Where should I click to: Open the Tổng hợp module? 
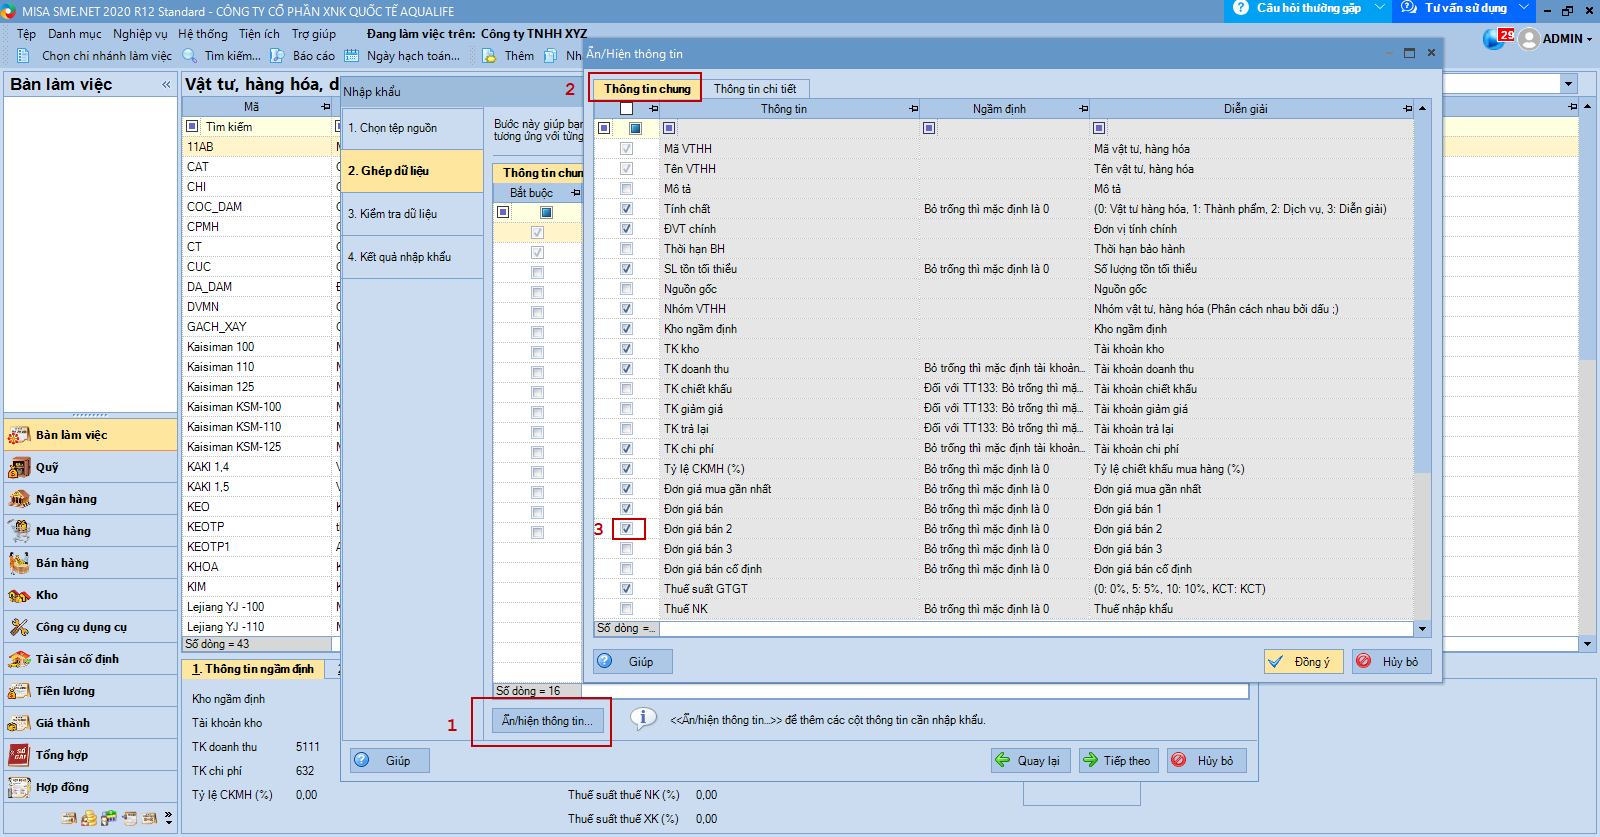point(90,755)
